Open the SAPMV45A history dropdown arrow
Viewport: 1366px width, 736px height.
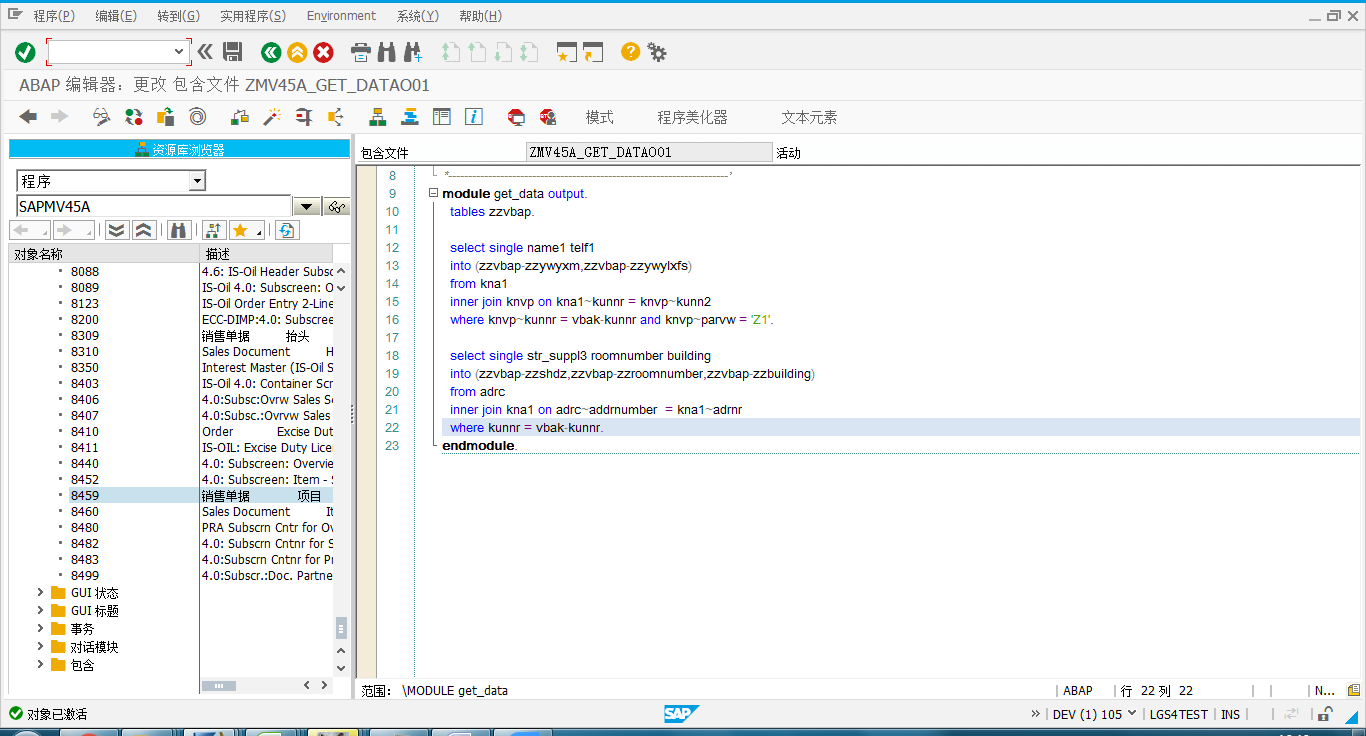point(306,207)
